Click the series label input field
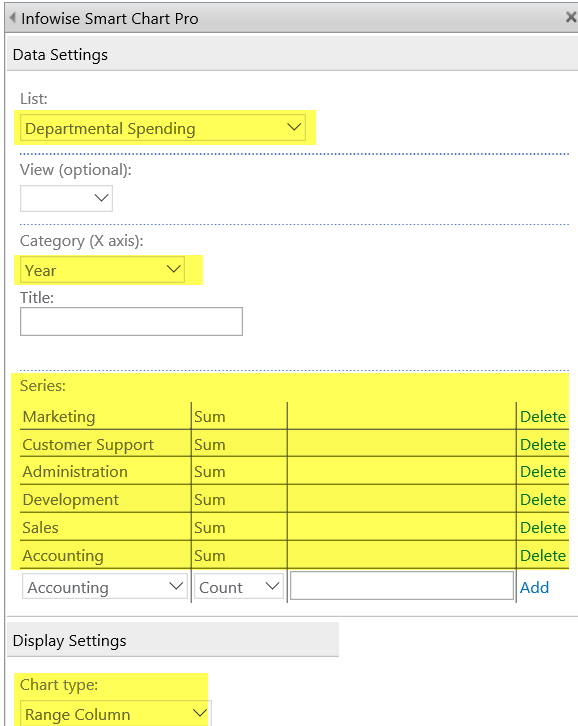This screenshot has width=578, height=726. tap(402, 586)
